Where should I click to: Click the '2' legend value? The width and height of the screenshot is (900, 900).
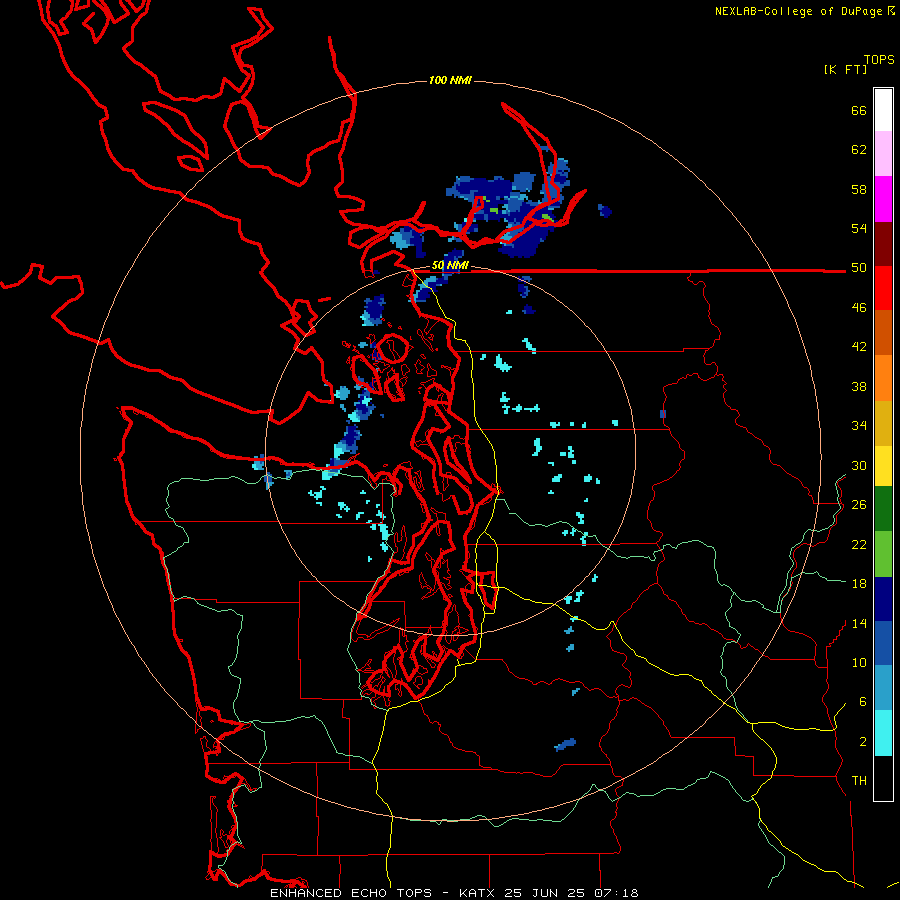[863, 742]
